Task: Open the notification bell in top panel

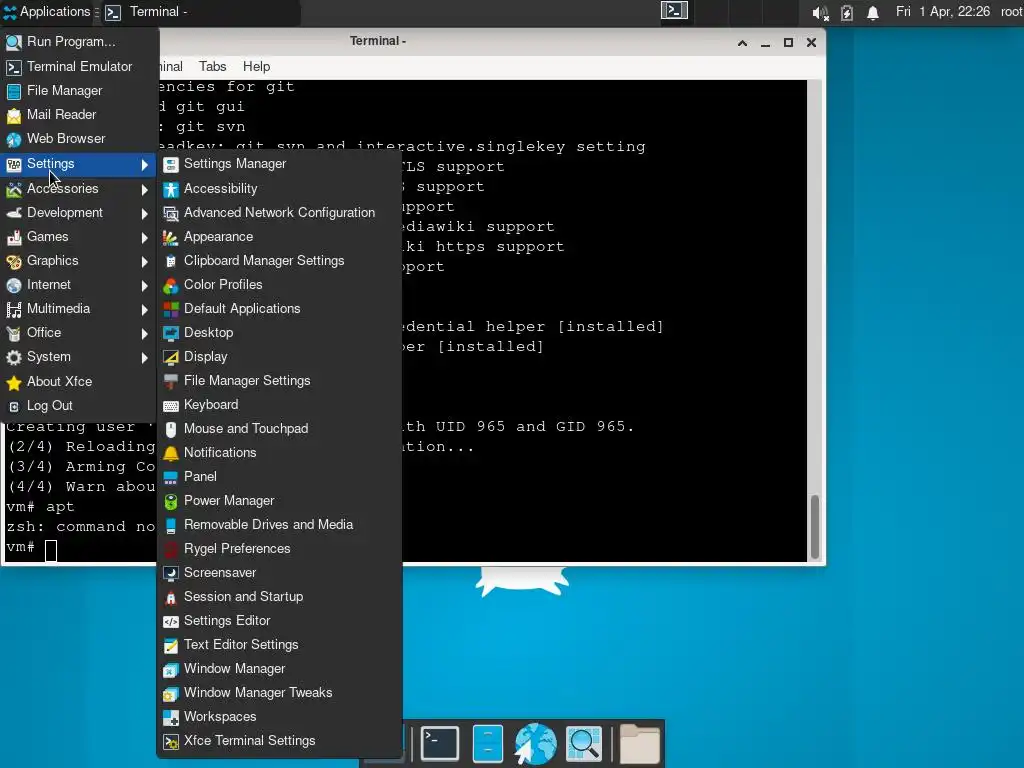Action: click(872, 12)
